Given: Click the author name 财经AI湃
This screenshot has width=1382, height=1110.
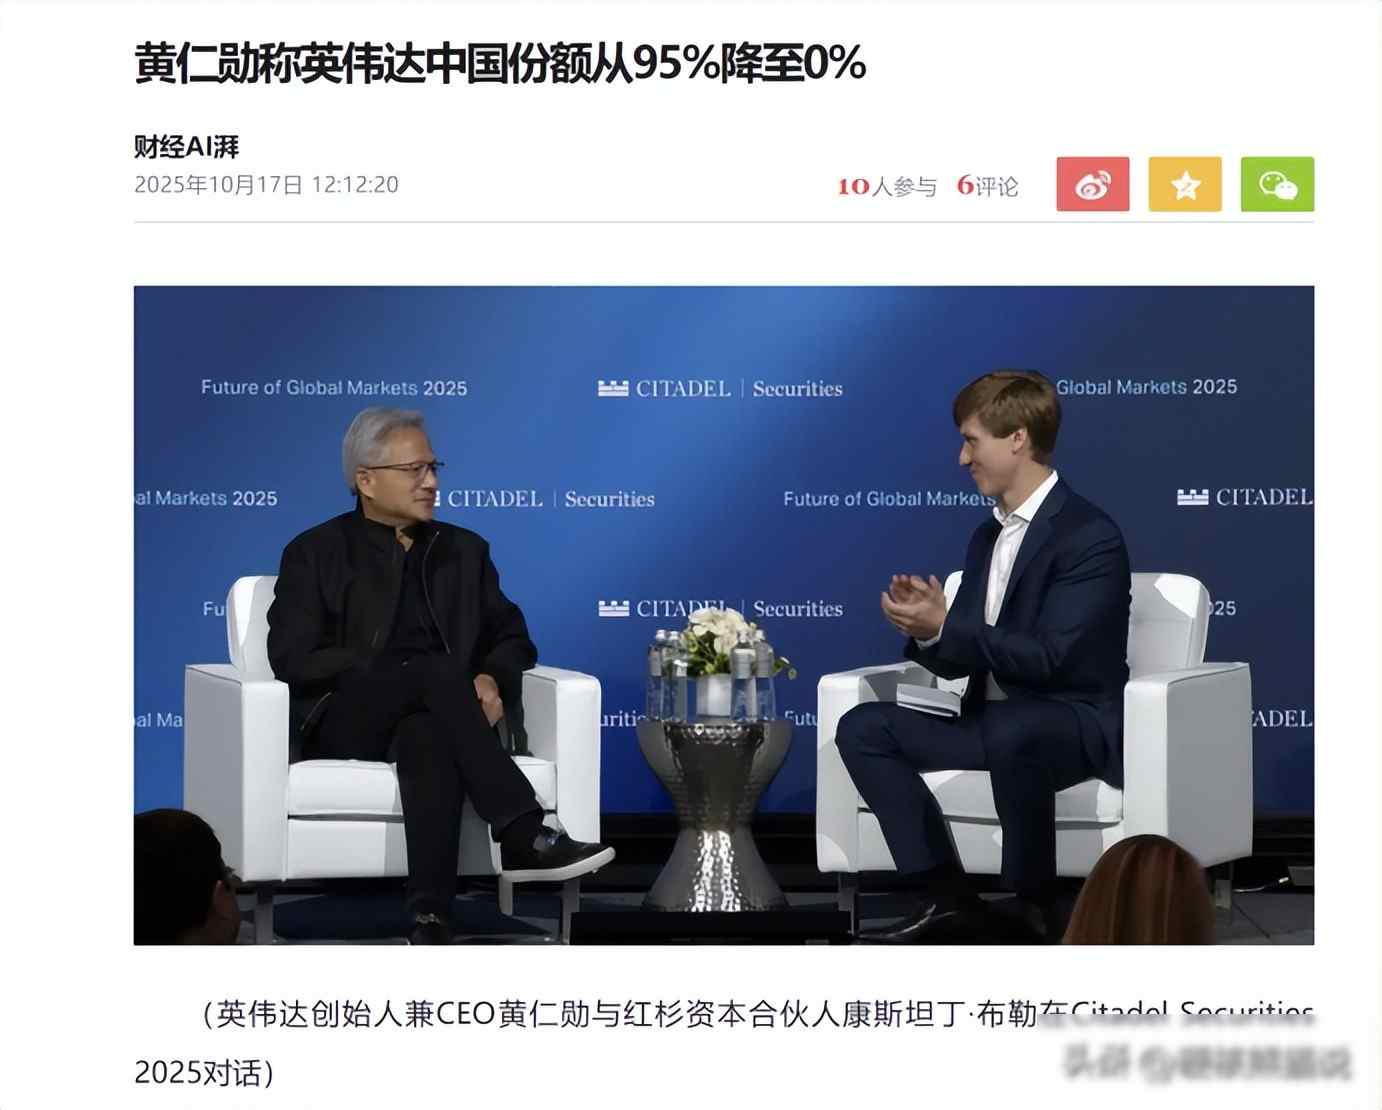Looking at the screenshot, I should tap(187, 147).
